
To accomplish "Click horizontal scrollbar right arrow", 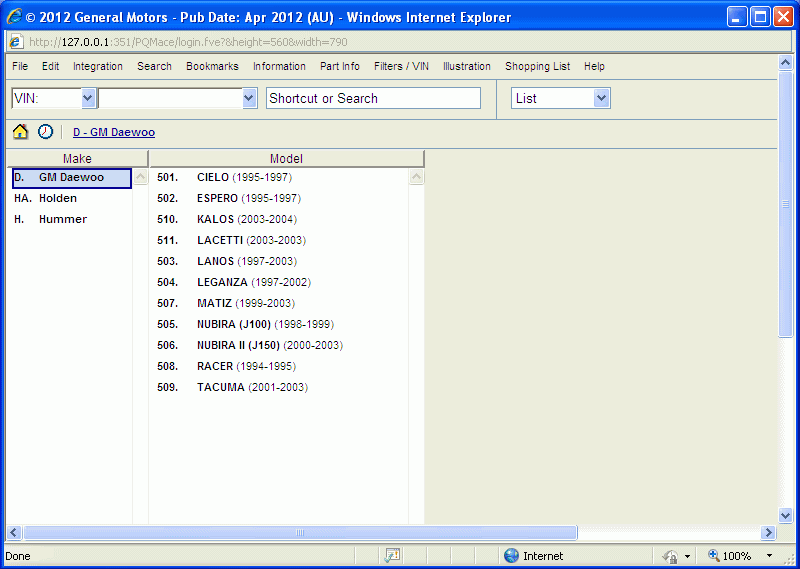I will (768, 533).
